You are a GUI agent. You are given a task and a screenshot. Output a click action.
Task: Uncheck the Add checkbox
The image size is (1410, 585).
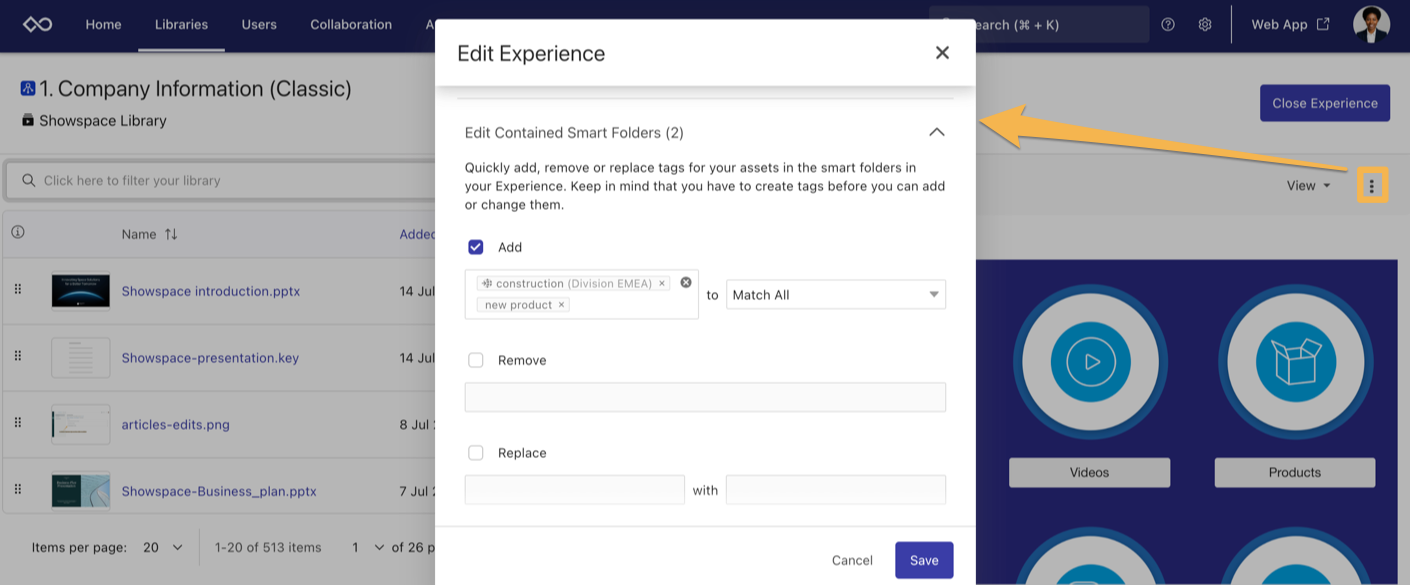pos(476,246)
